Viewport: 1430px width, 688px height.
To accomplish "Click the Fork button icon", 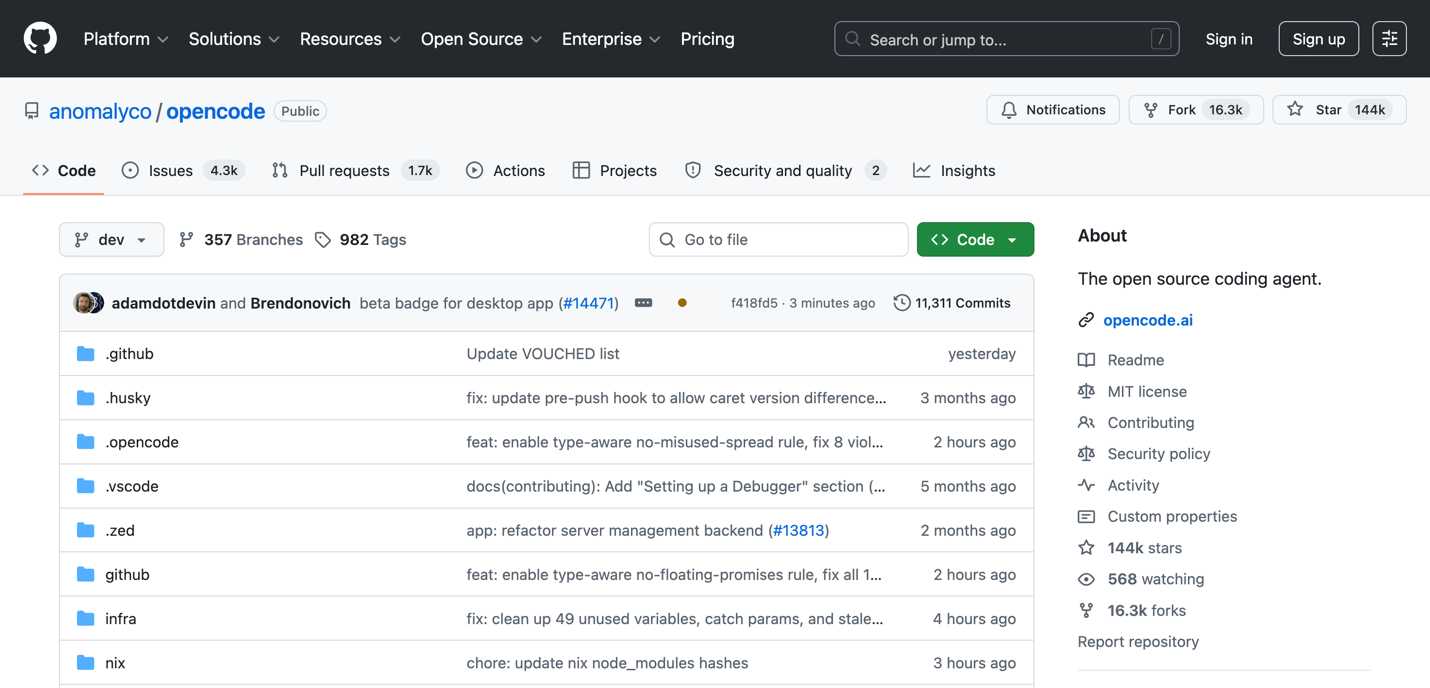I will [x=1151, y=110].
